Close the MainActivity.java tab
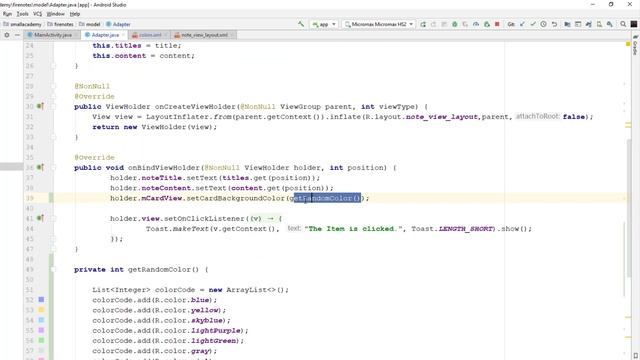Screen dimensions: 640x360 (76, 35)
